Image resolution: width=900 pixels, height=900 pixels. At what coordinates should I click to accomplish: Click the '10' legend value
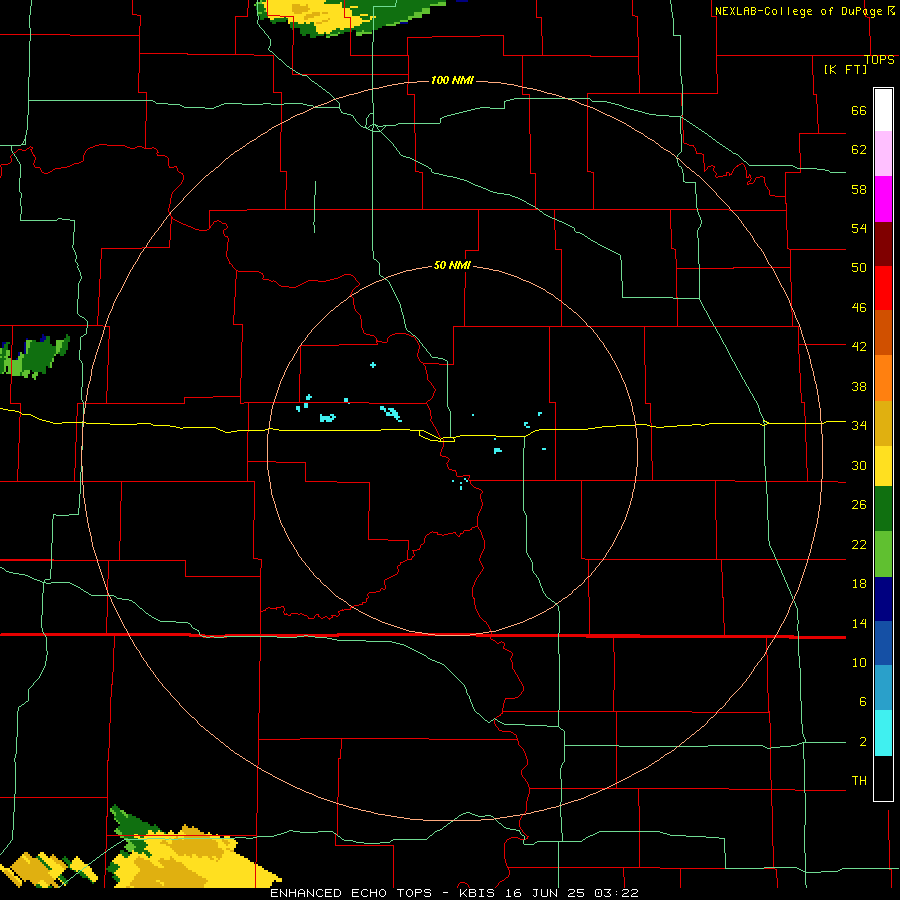[859, 663]
